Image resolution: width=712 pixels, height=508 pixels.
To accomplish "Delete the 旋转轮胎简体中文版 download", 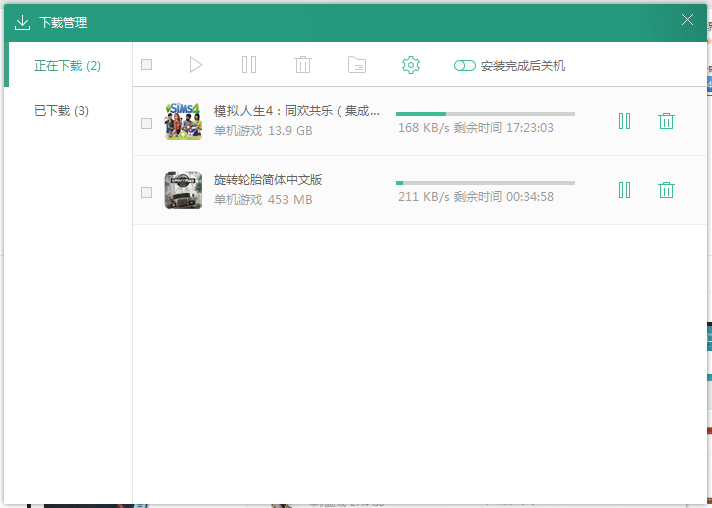I will 666,190.
